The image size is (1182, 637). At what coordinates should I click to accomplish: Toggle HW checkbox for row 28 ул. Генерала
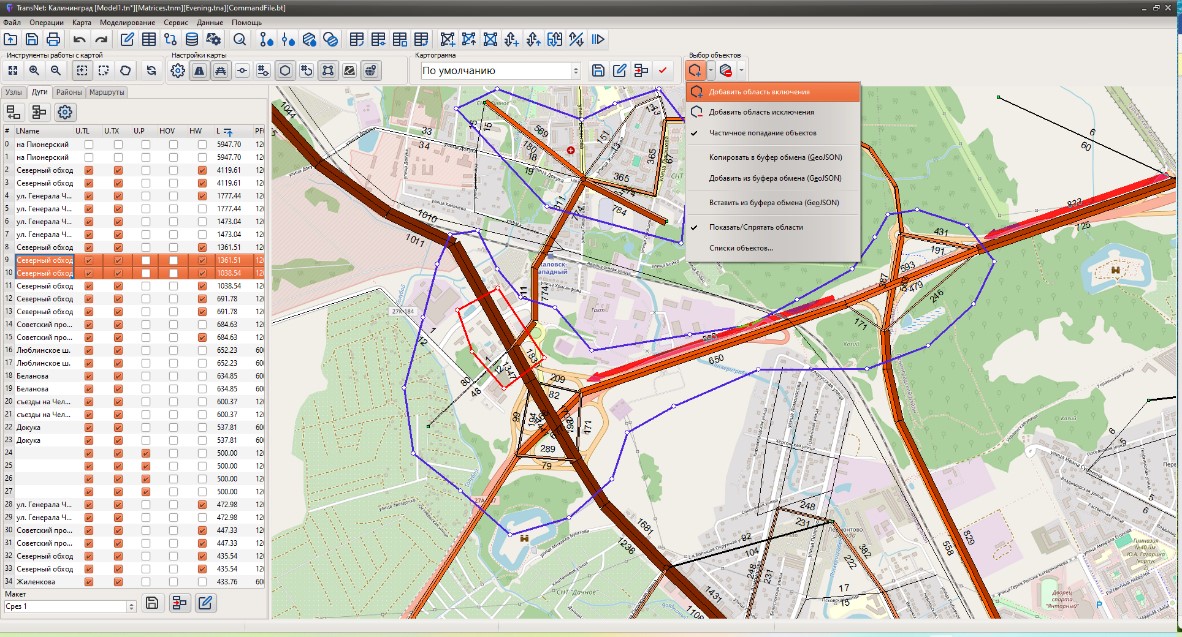click(202, 504)
